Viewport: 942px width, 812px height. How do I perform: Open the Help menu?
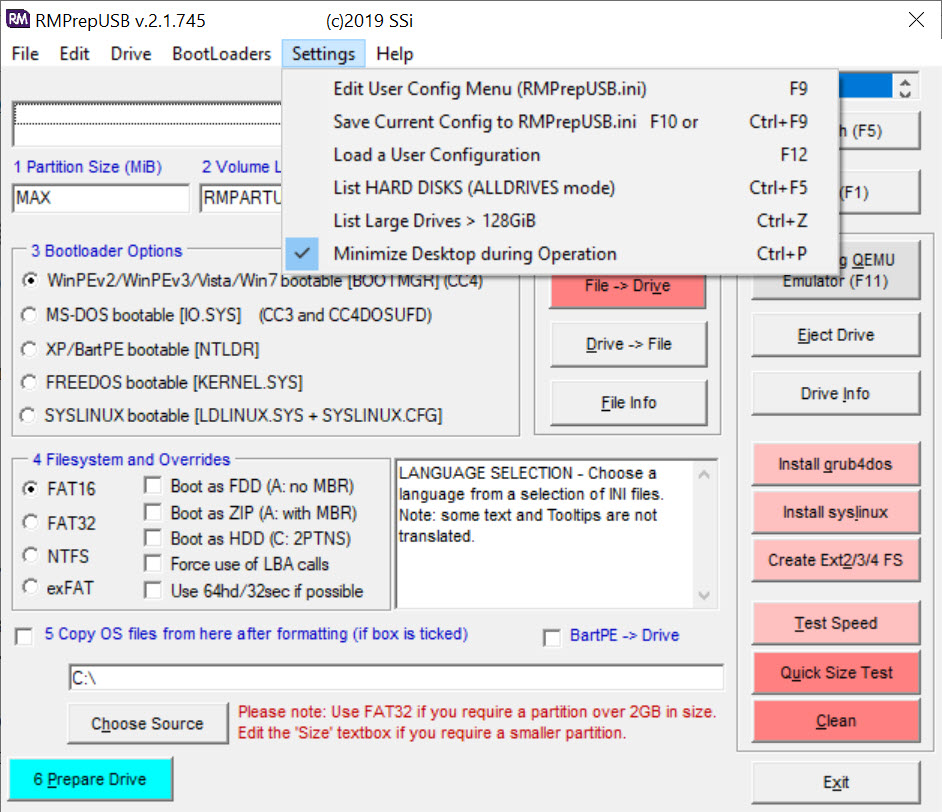click(395, 54)
